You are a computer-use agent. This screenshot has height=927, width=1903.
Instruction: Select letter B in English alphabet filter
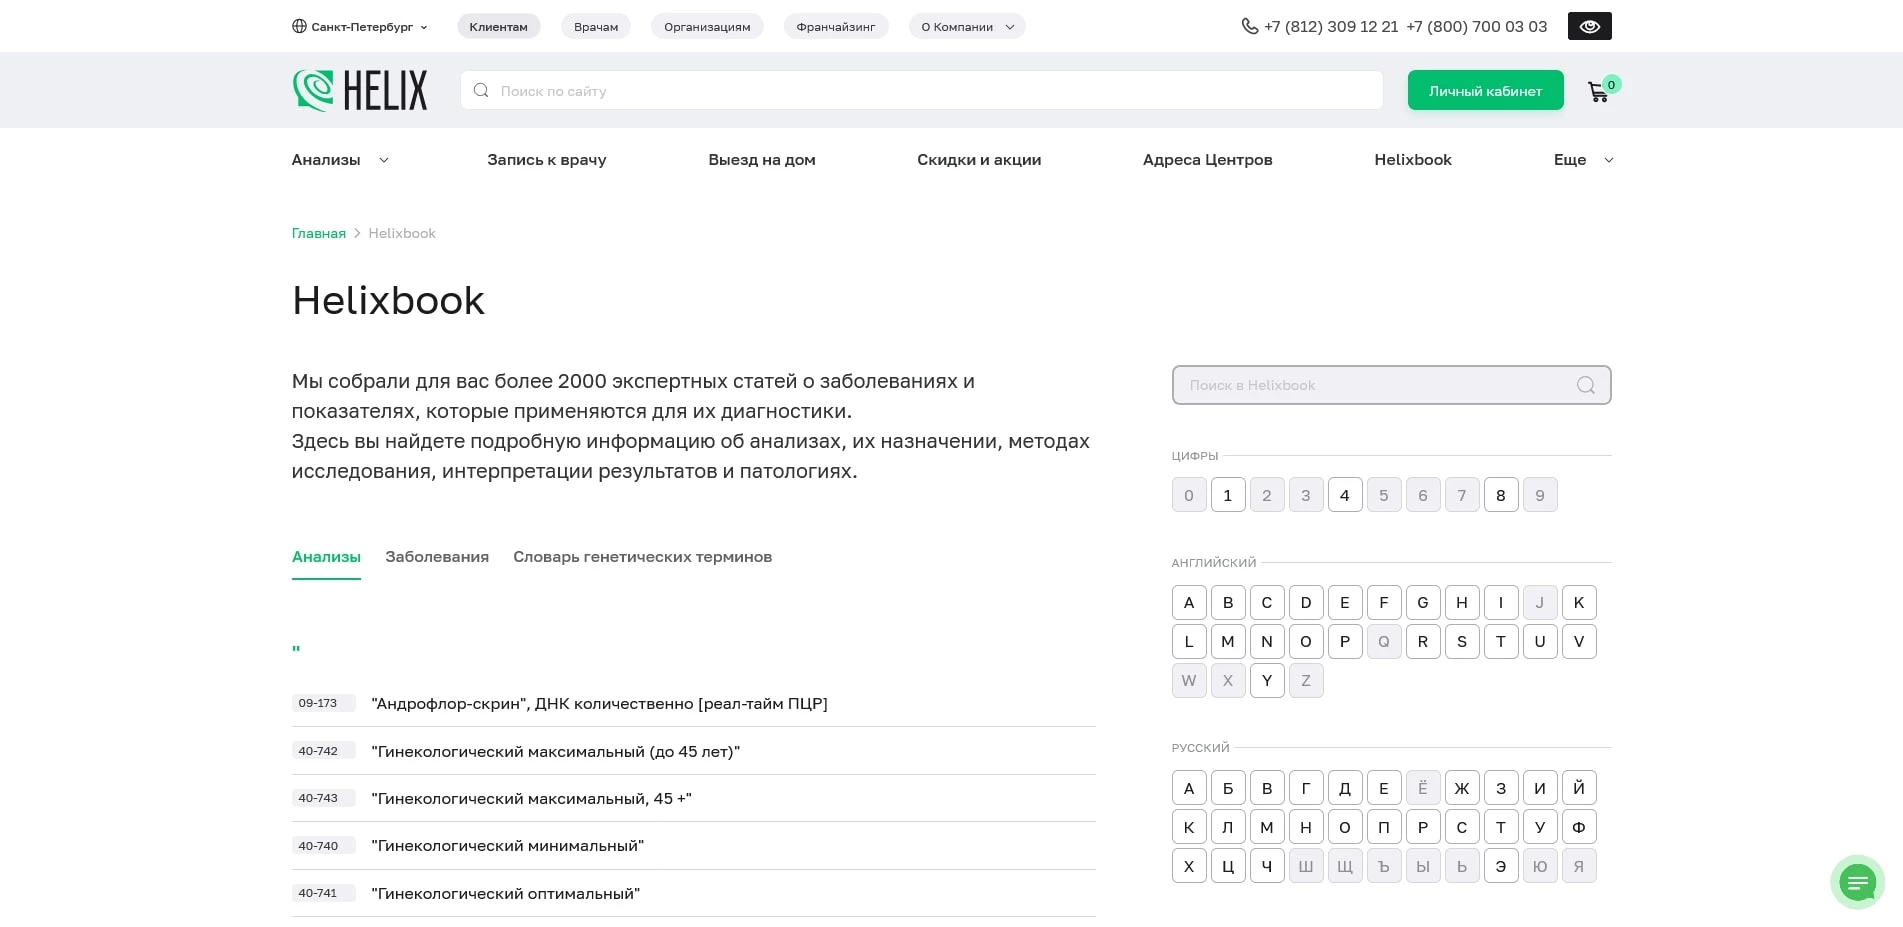[1227, 602]
